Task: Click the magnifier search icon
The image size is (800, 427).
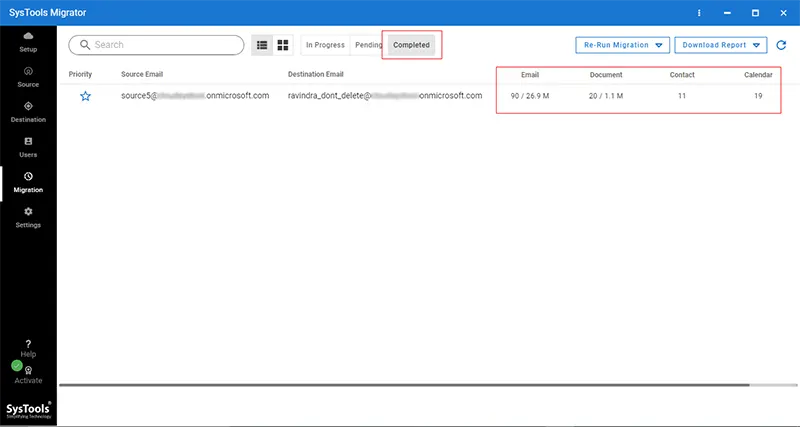Action: coord(85,45)
